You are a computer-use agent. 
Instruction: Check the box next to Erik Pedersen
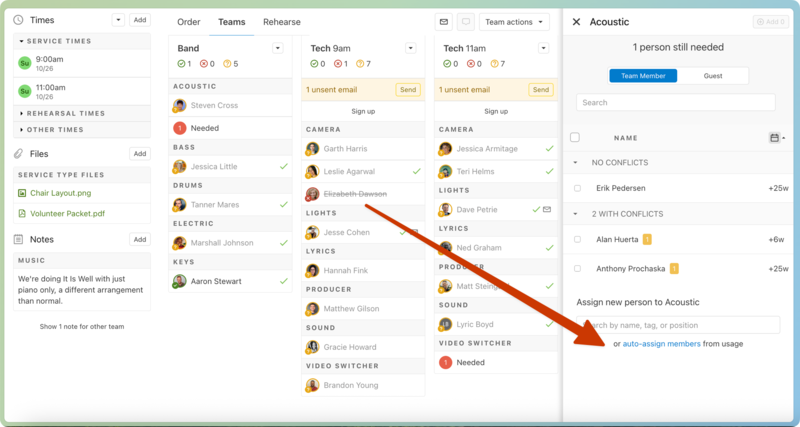click(x=577, y=188)
